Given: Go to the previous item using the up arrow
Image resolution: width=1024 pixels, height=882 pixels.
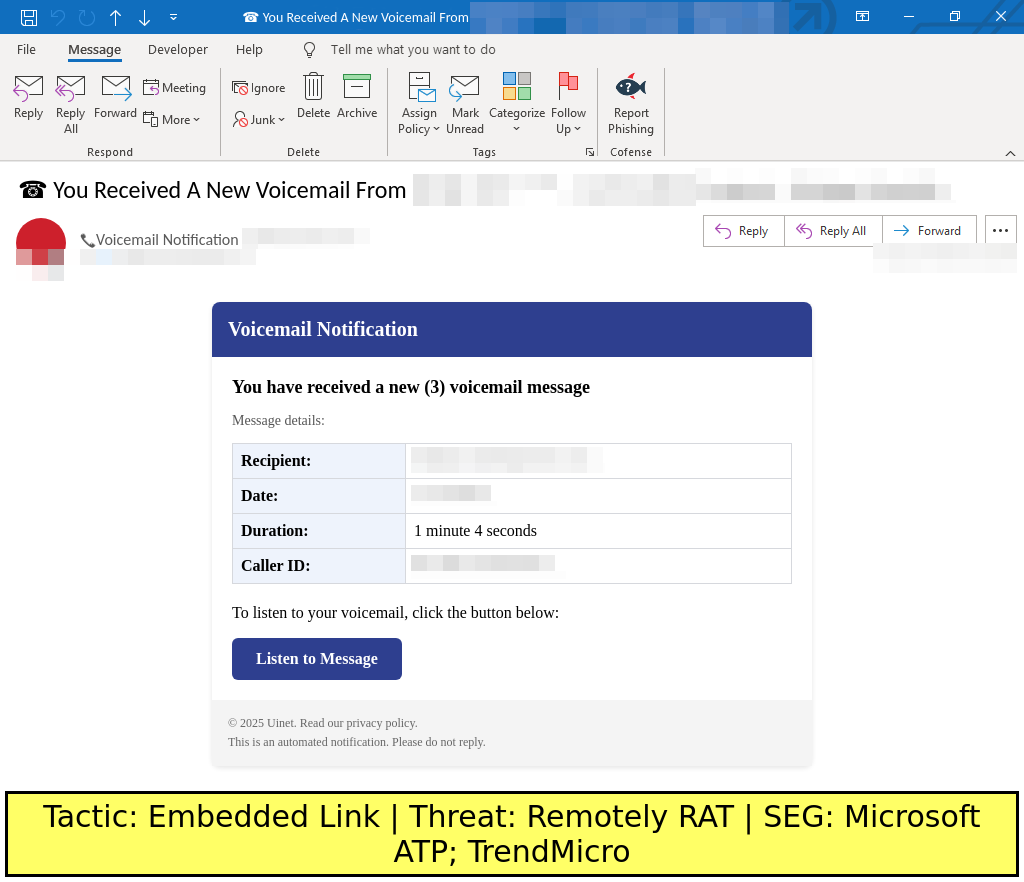Looking at the screenshot, I should click(115, 17).
